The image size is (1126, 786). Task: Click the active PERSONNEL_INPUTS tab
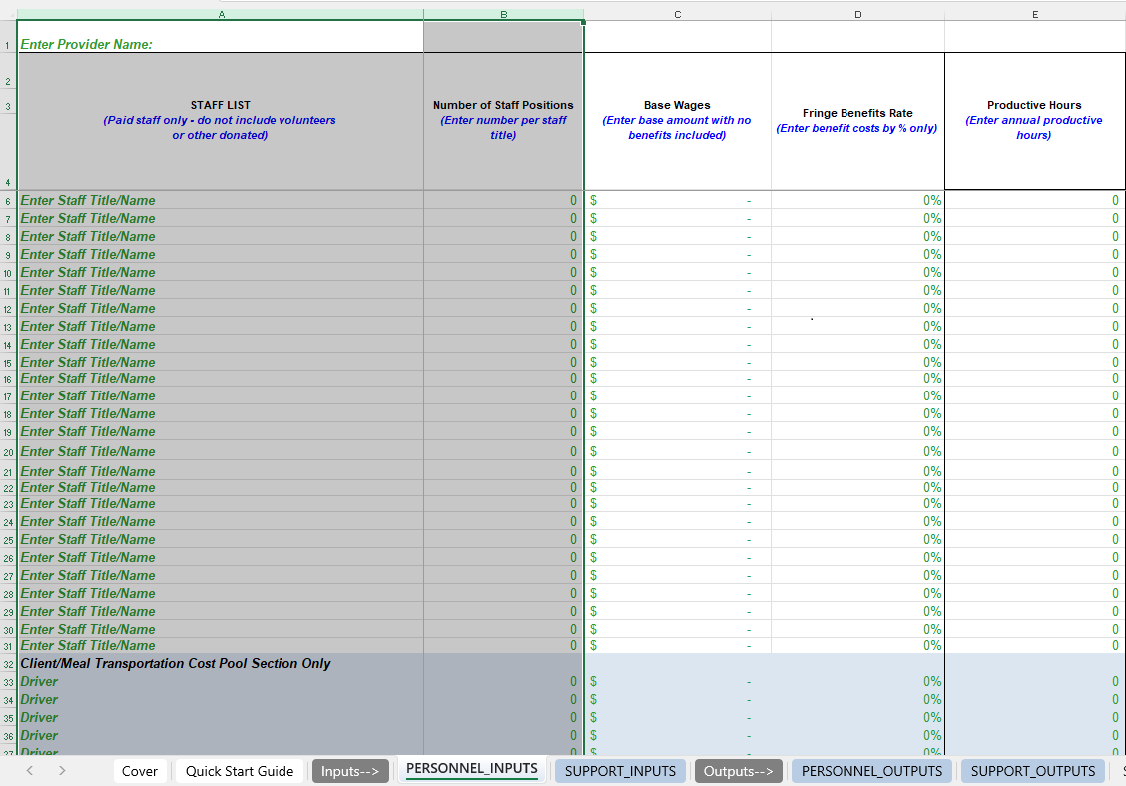472,770
